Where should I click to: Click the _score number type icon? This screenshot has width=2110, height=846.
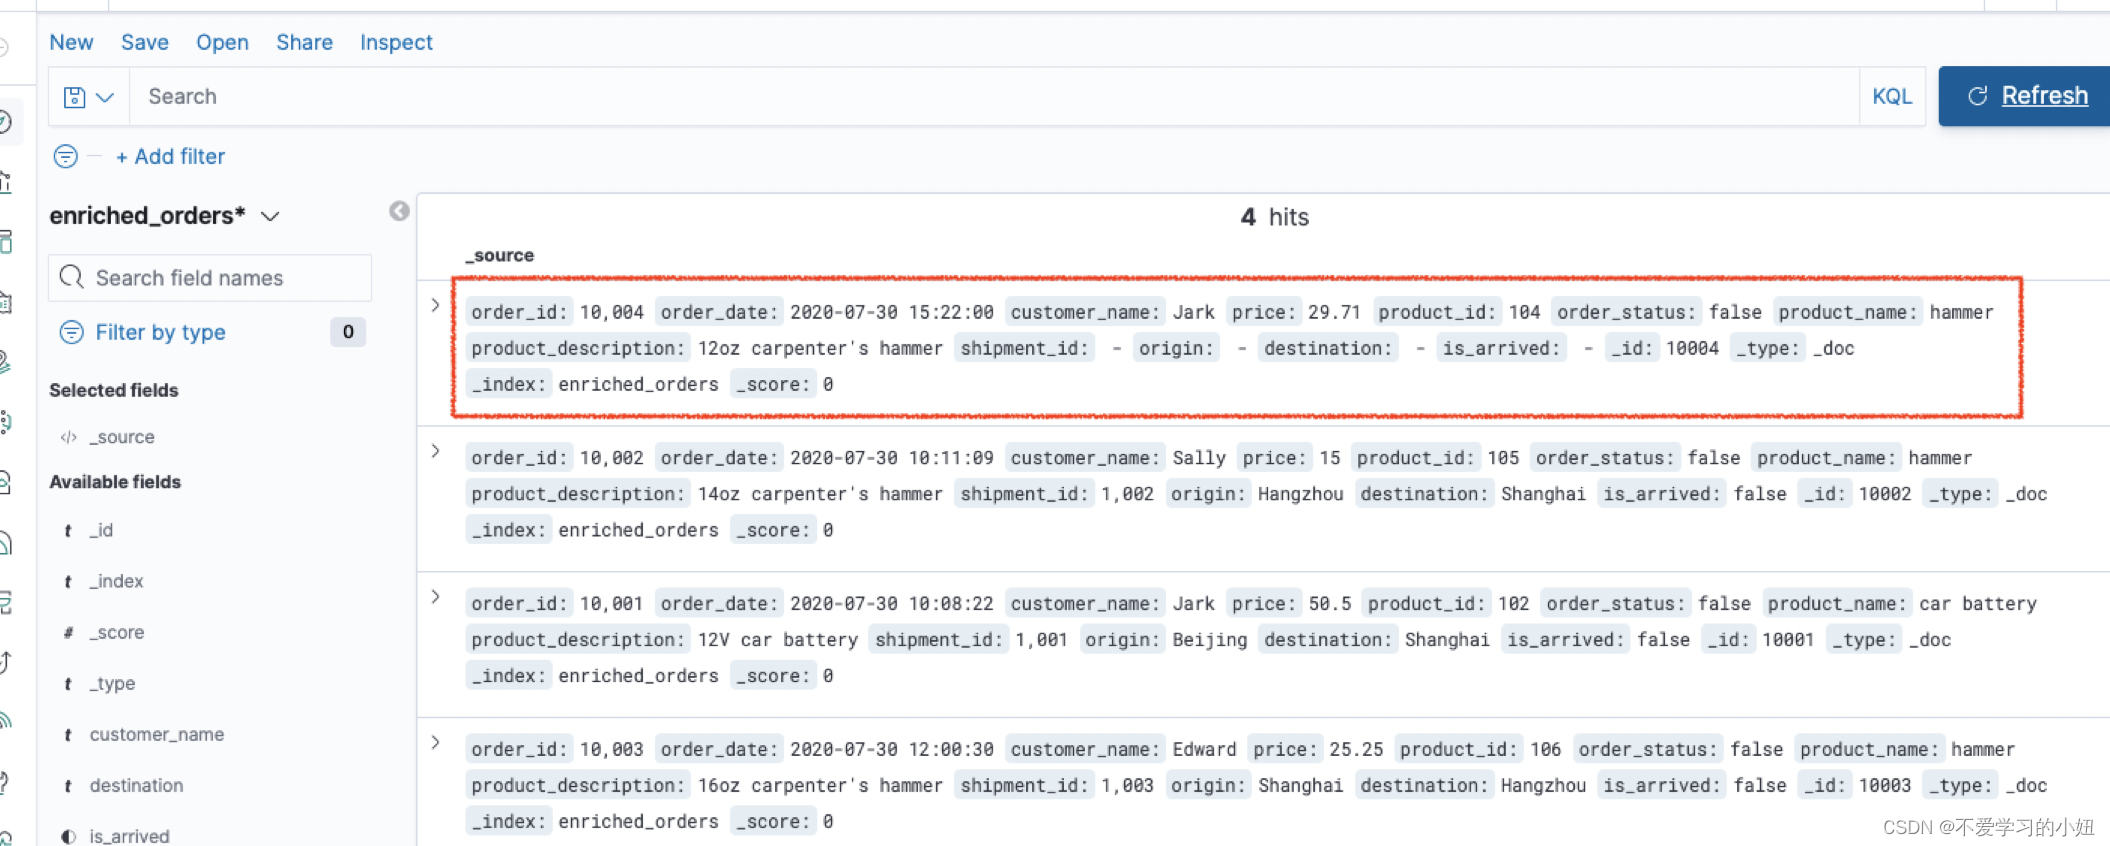[x=68, y=632]
